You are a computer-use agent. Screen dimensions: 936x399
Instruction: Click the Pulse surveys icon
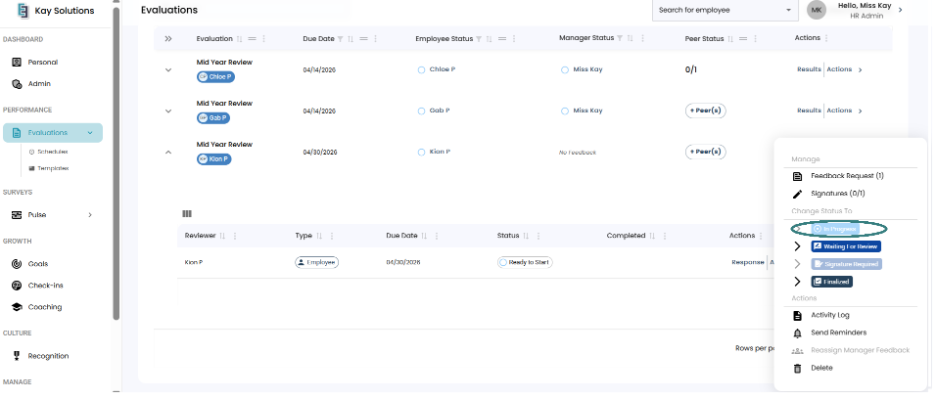pos(17,214)
